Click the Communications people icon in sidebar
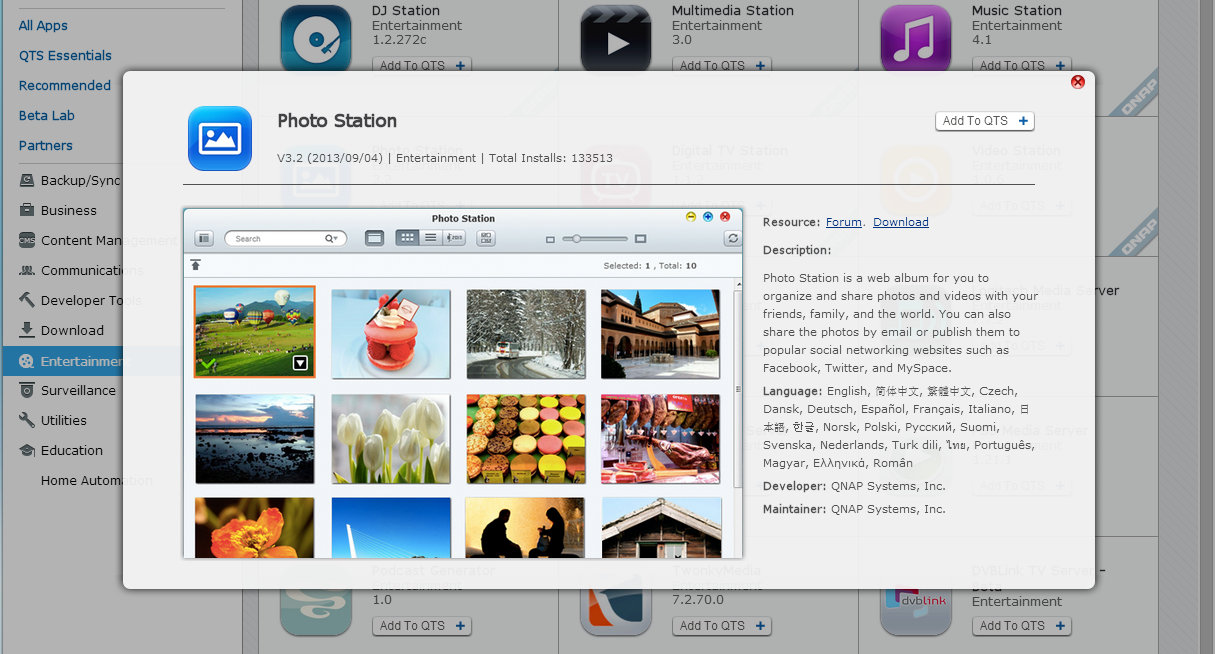 [26, 271]
